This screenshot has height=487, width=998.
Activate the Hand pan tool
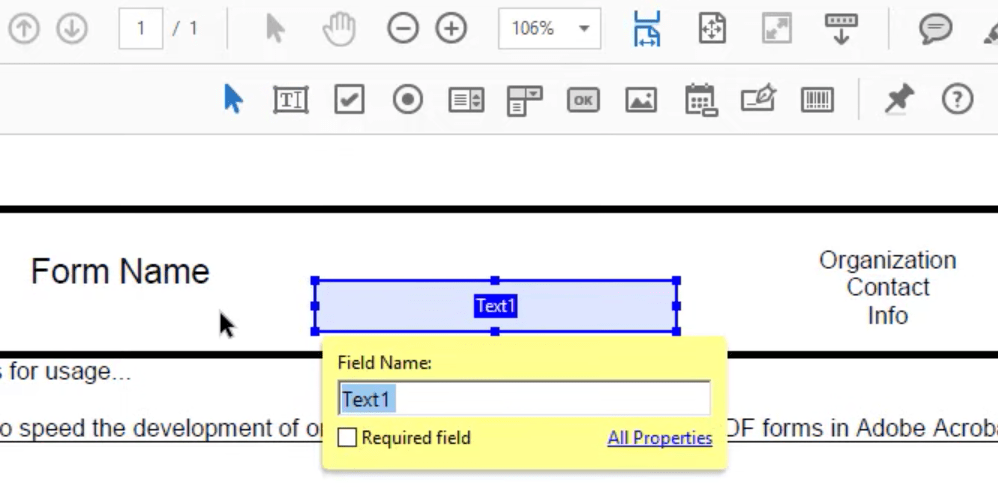(339, 29)
